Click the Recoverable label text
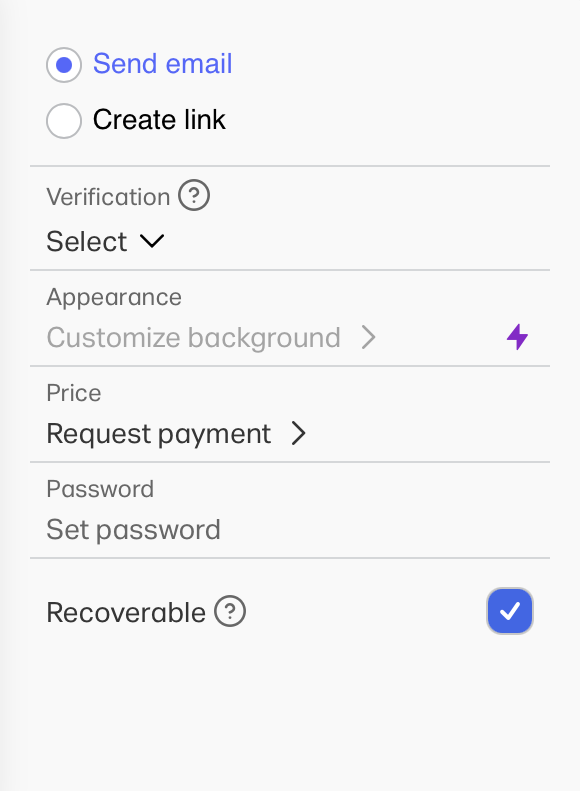 point(126,612)
